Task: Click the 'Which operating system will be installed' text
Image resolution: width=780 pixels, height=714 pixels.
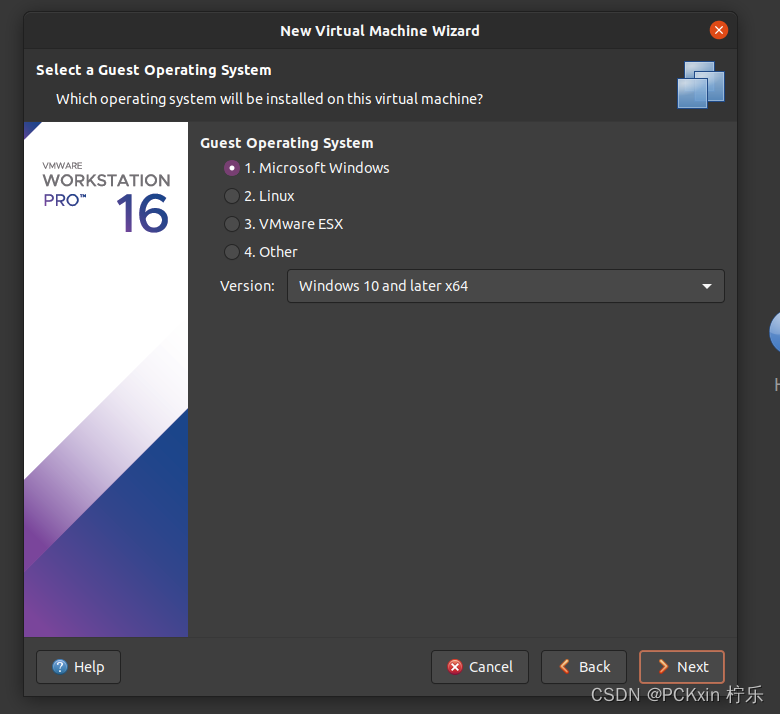Action: [x=269, y=99]
